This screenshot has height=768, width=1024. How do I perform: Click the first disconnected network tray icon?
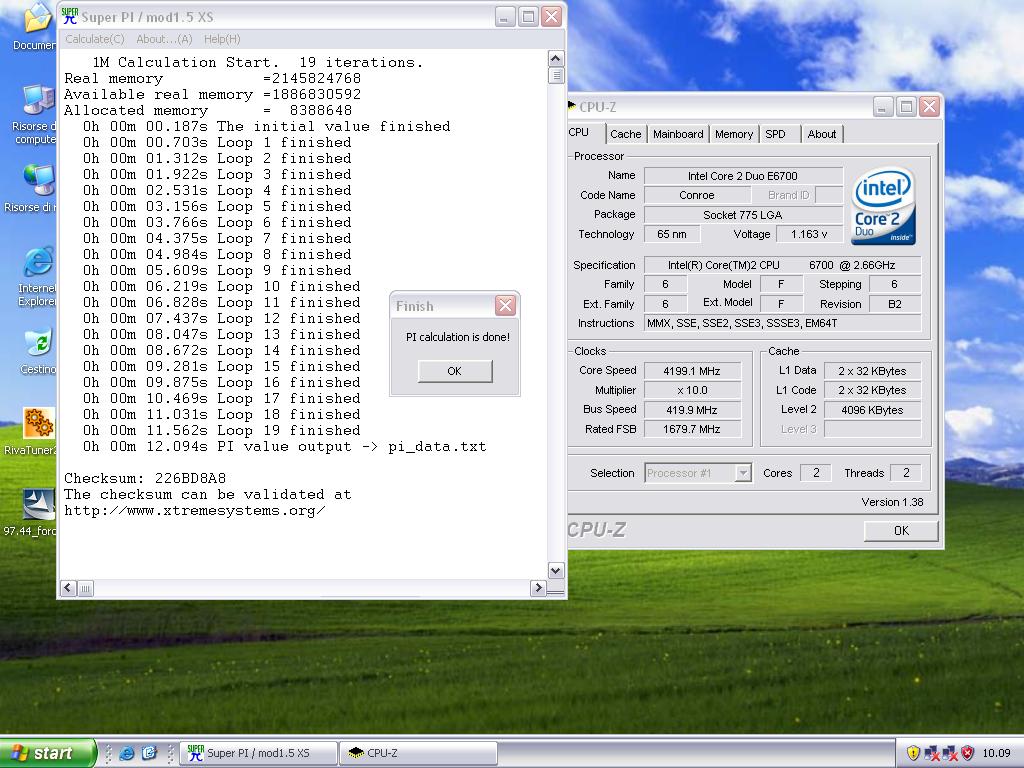(931, 753)
